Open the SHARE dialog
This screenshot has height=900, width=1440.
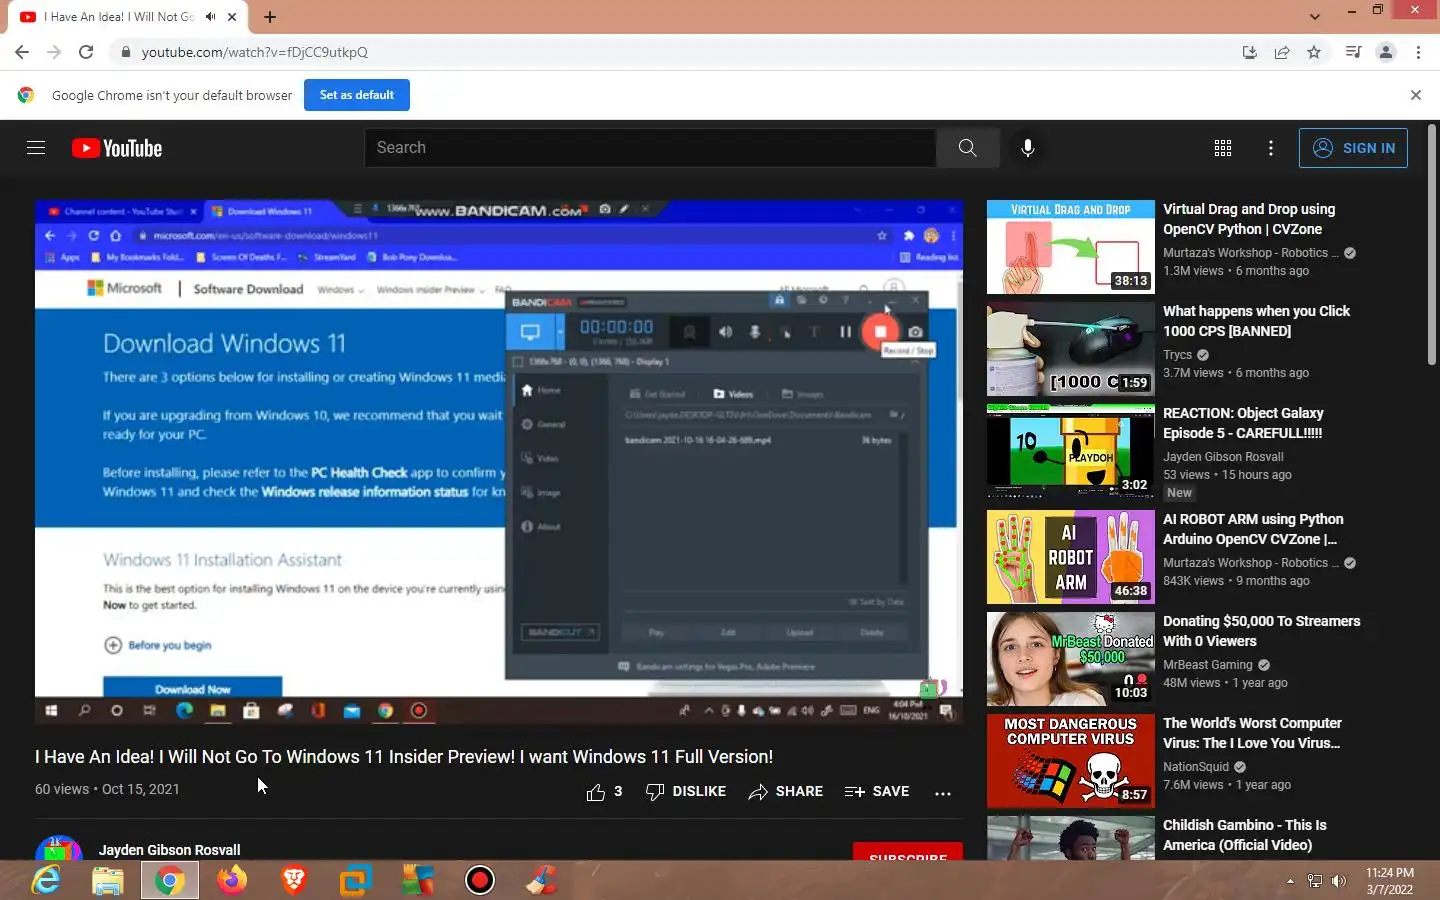[x=785, y=792]
